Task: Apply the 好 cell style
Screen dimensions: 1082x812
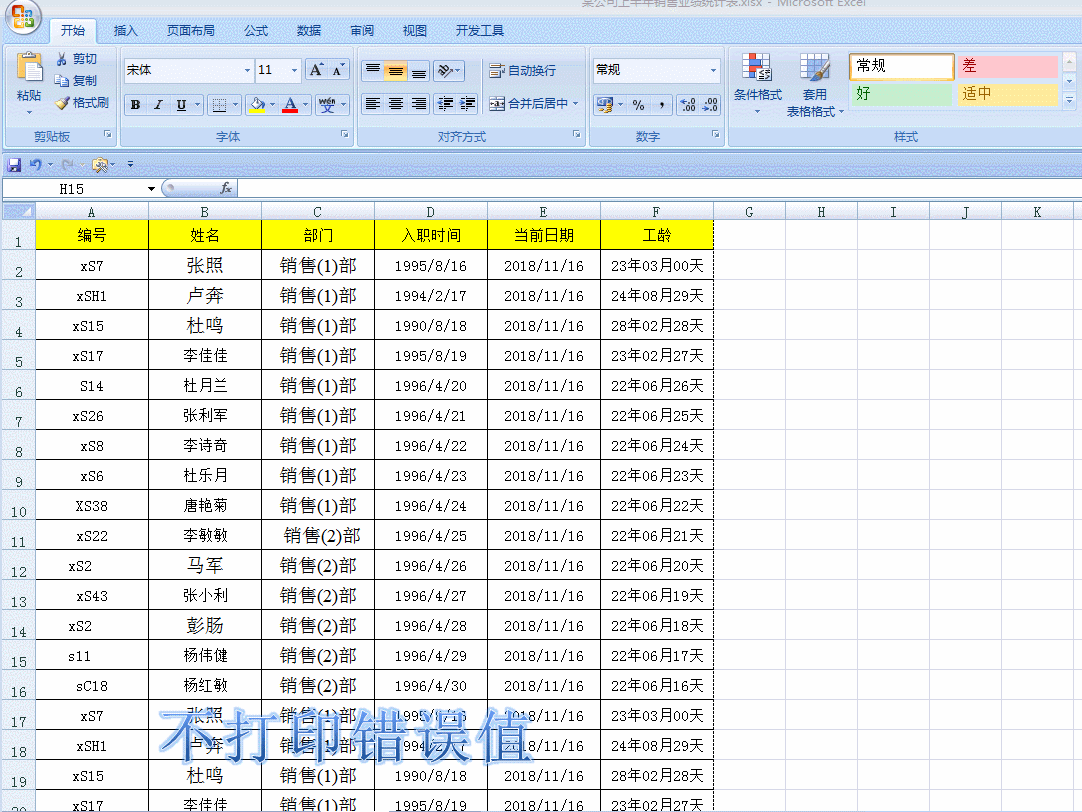Action: pyautogui.click(x=901, y=94)
